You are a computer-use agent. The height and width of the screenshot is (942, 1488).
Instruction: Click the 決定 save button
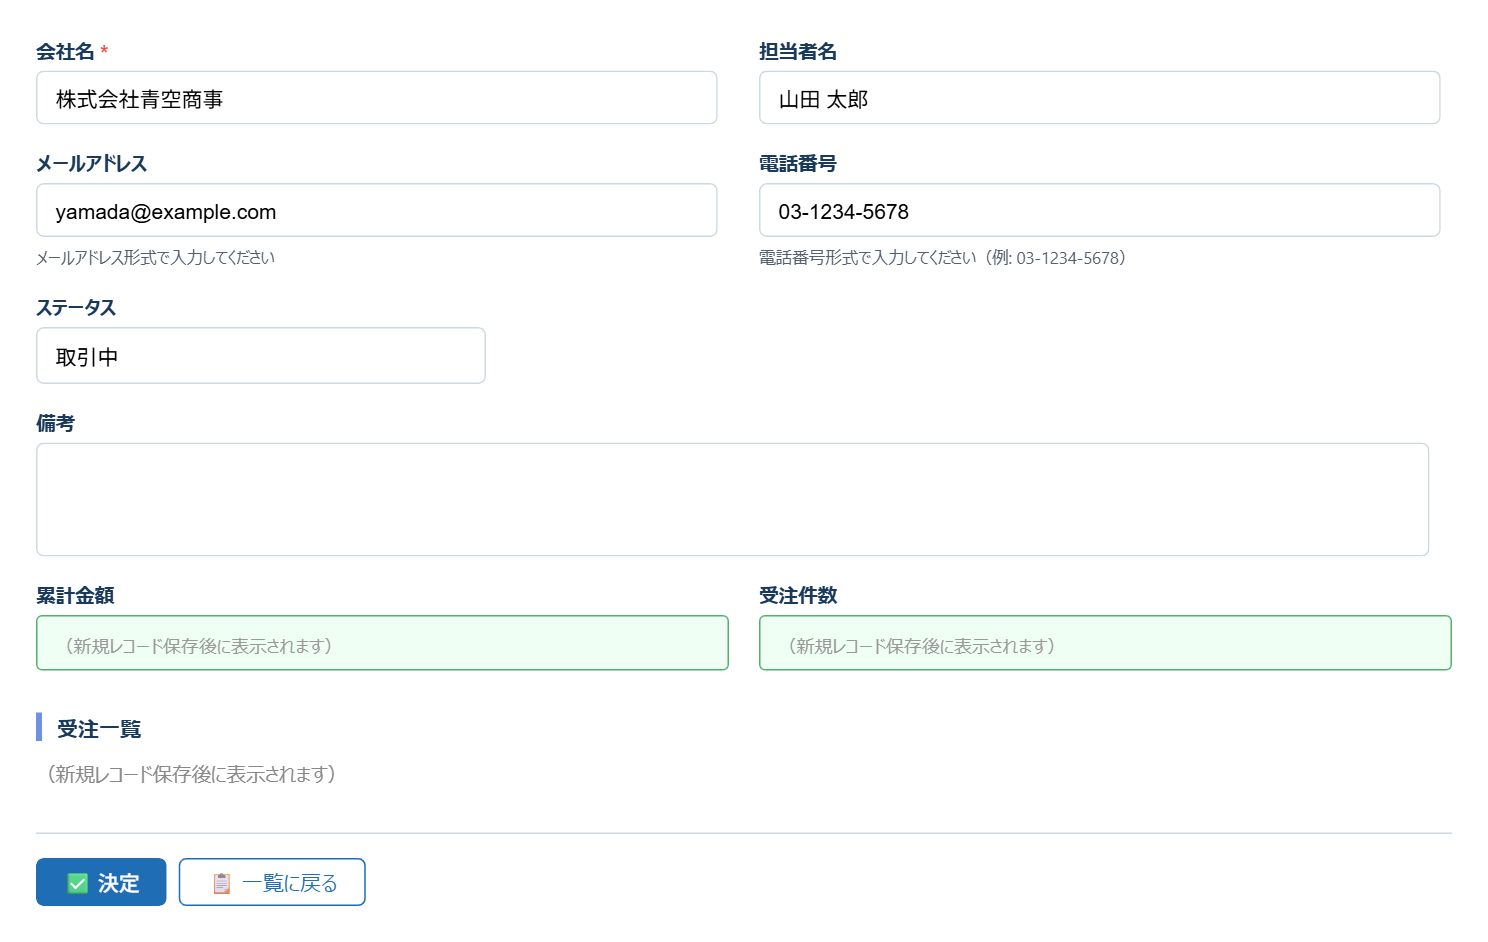click(x=101, y=882)
